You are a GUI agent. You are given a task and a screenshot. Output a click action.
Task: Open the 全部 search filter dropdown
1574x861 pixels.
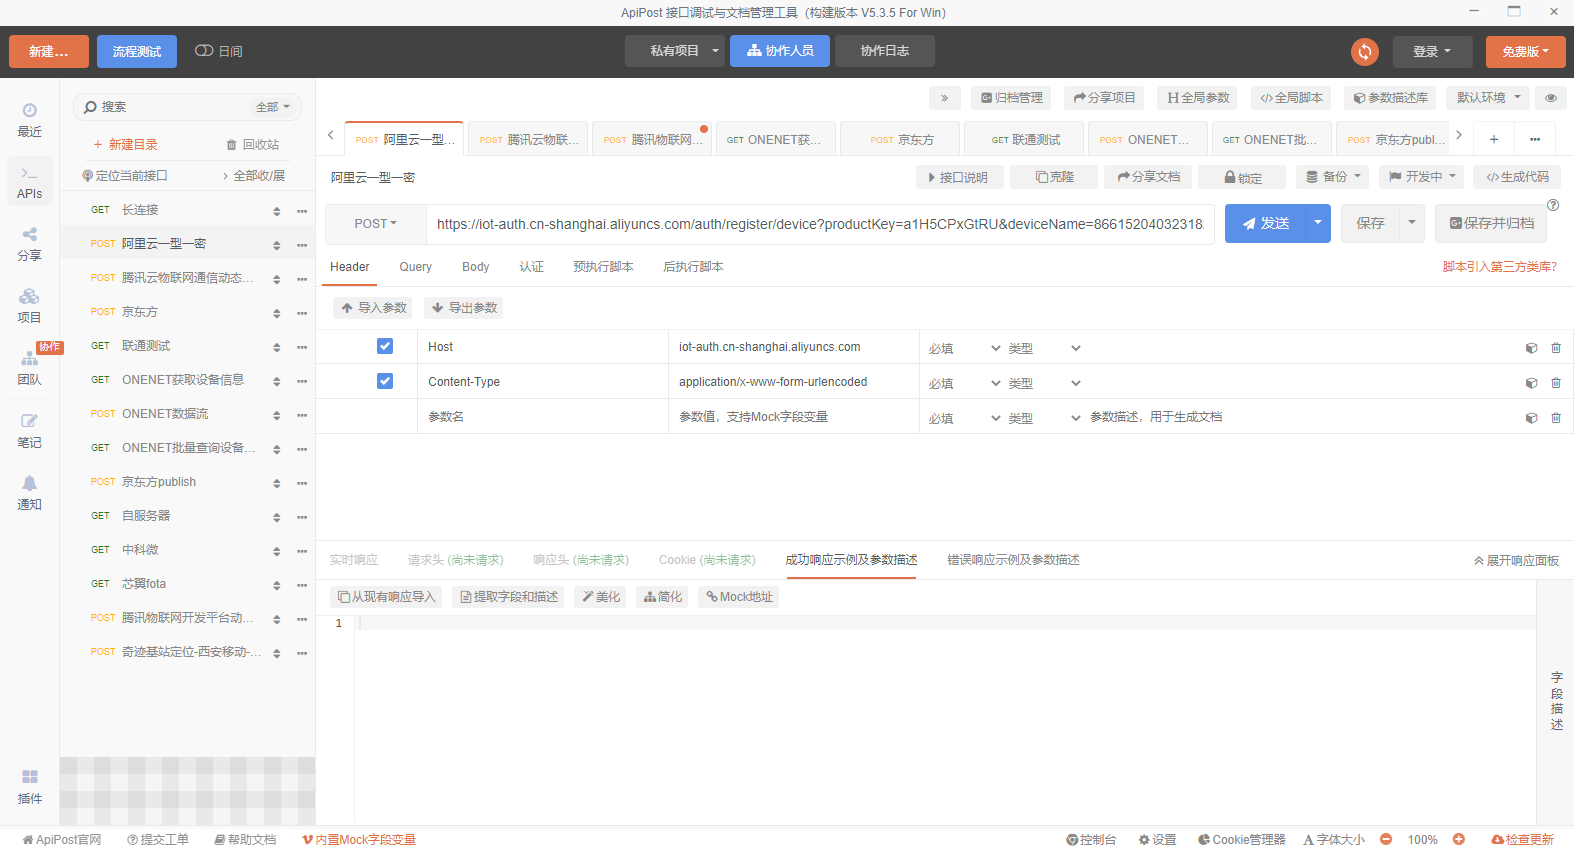pos(273,107)
